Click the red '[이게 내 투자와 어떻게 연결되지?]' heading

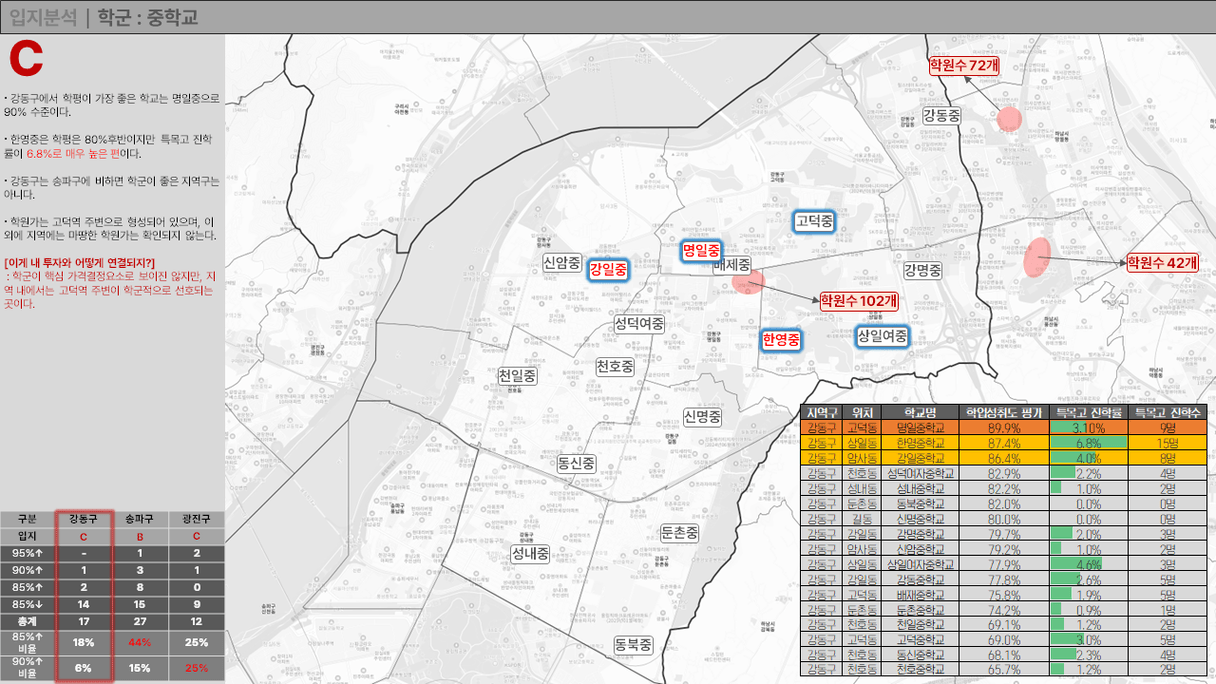tap(79, 263)
